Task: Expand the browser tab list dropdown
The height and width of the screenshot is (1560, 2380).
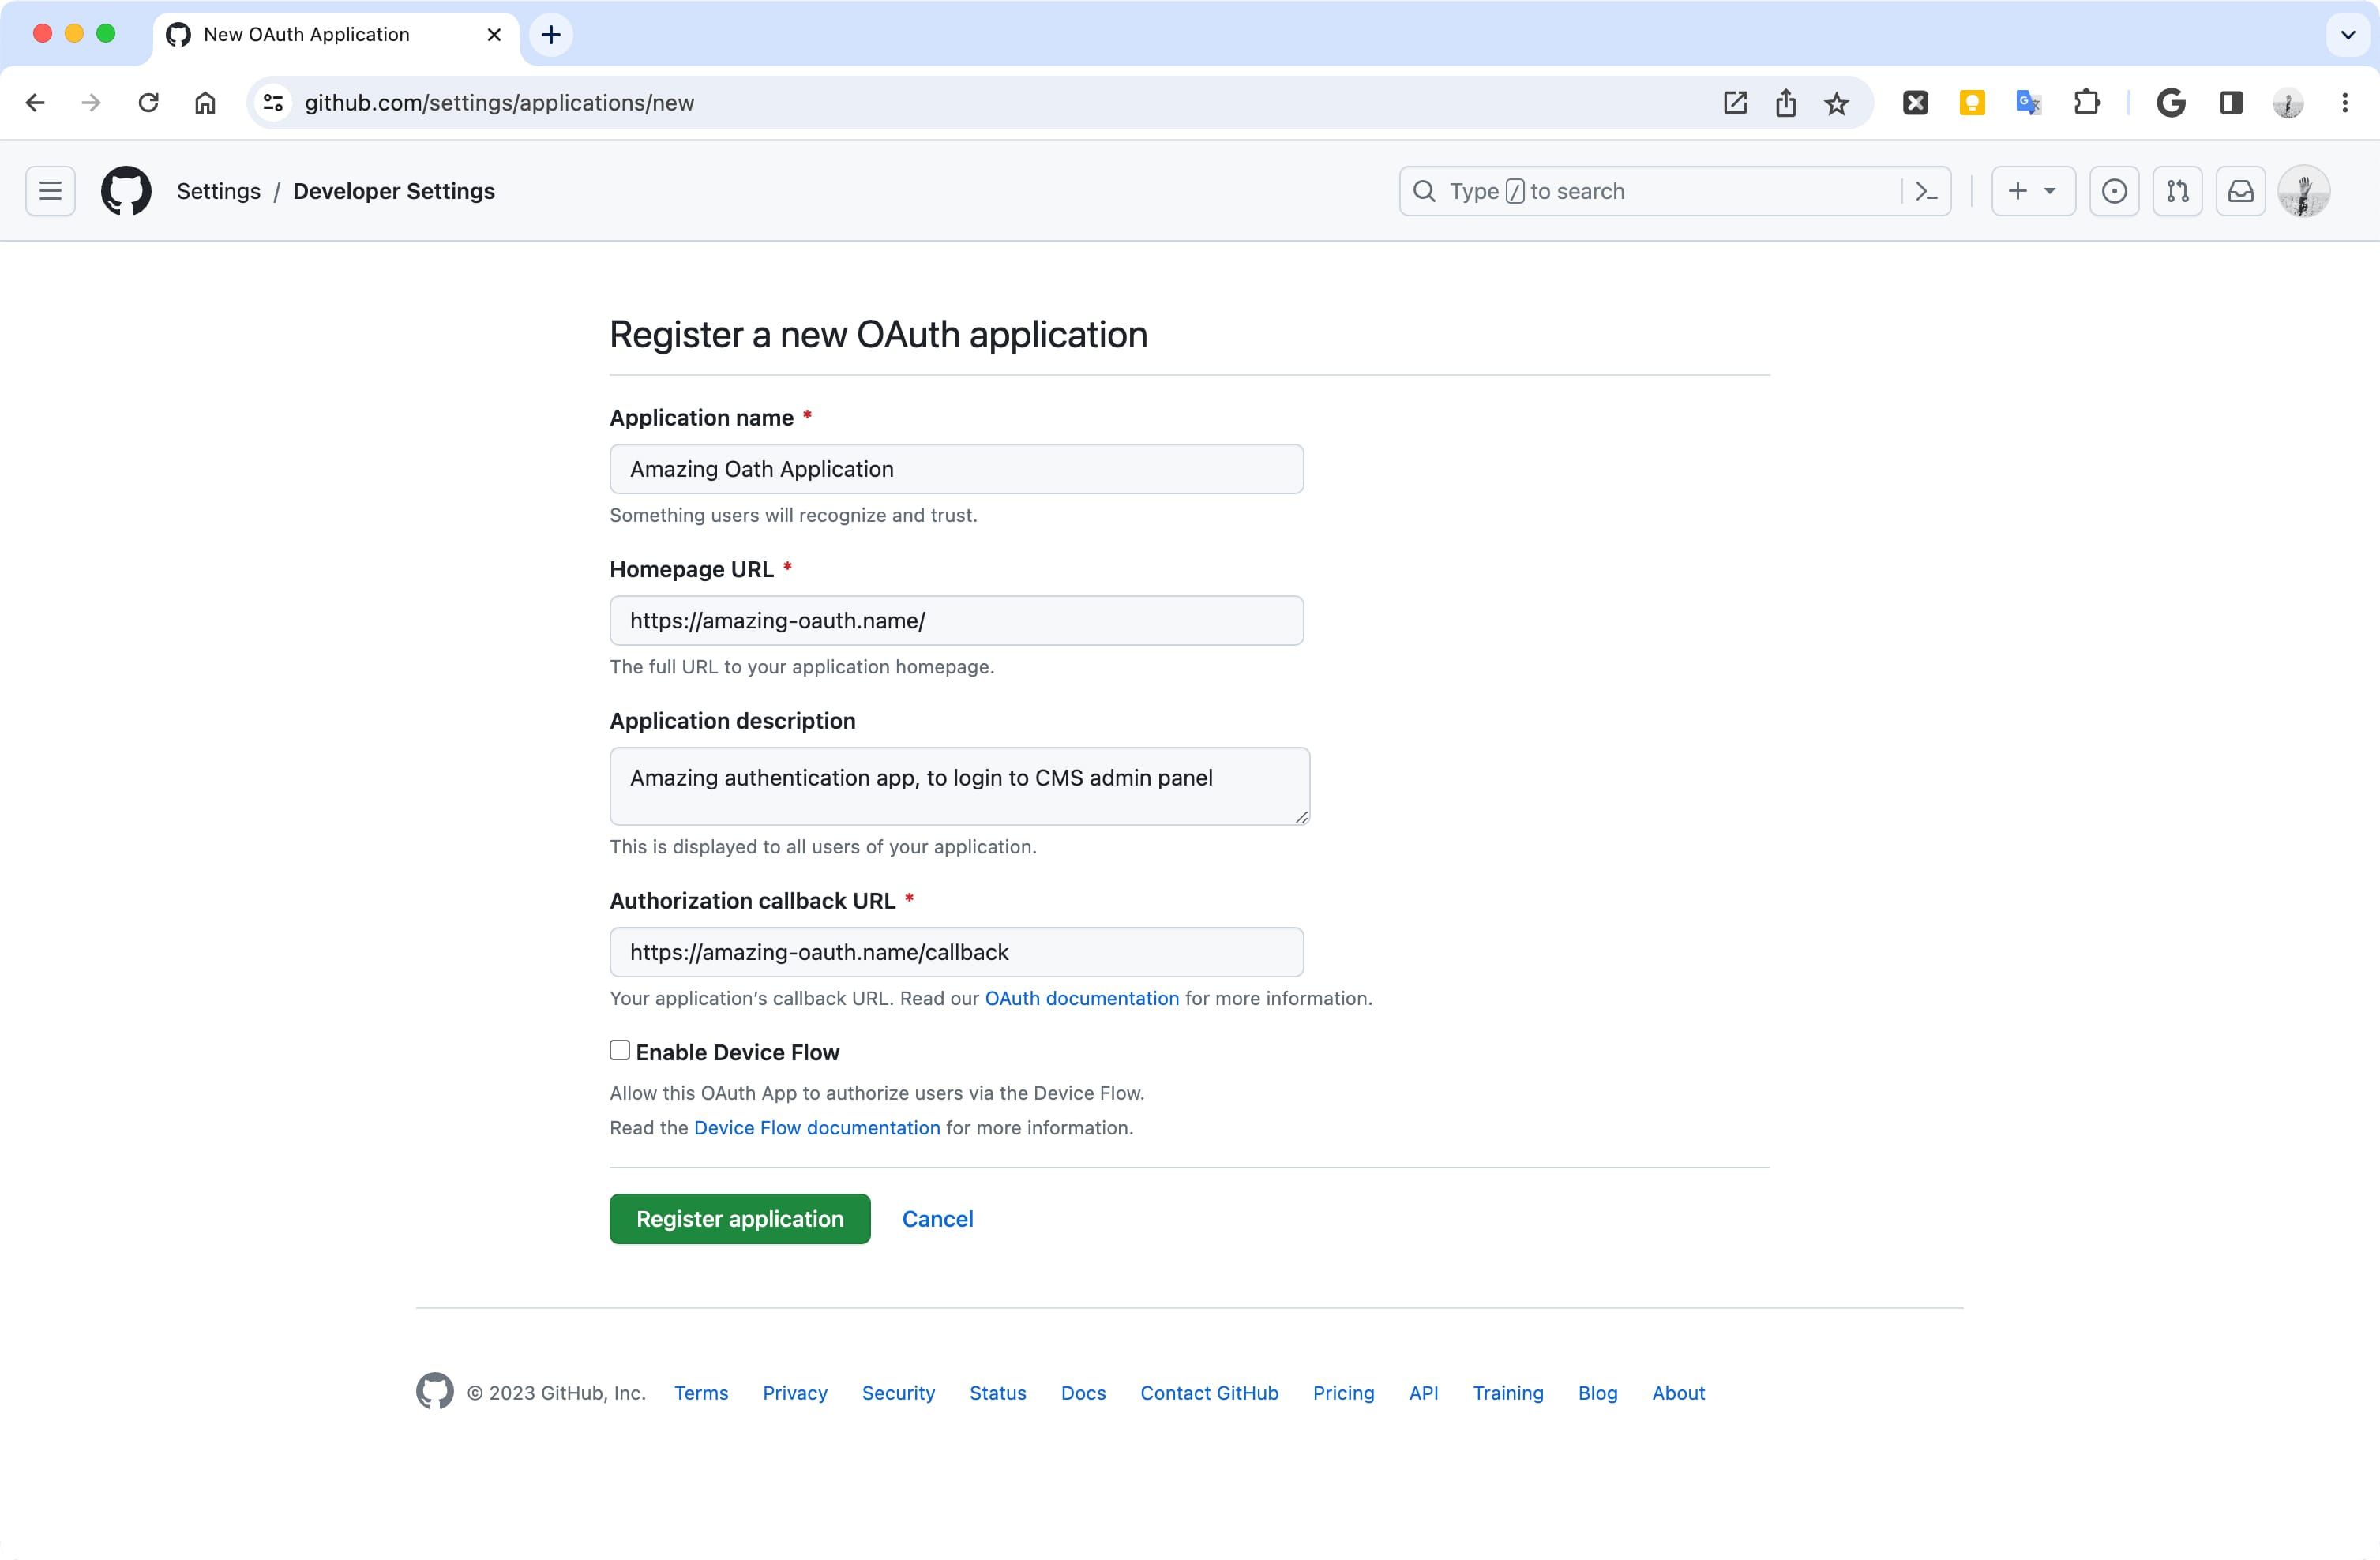Action: 2347,35
